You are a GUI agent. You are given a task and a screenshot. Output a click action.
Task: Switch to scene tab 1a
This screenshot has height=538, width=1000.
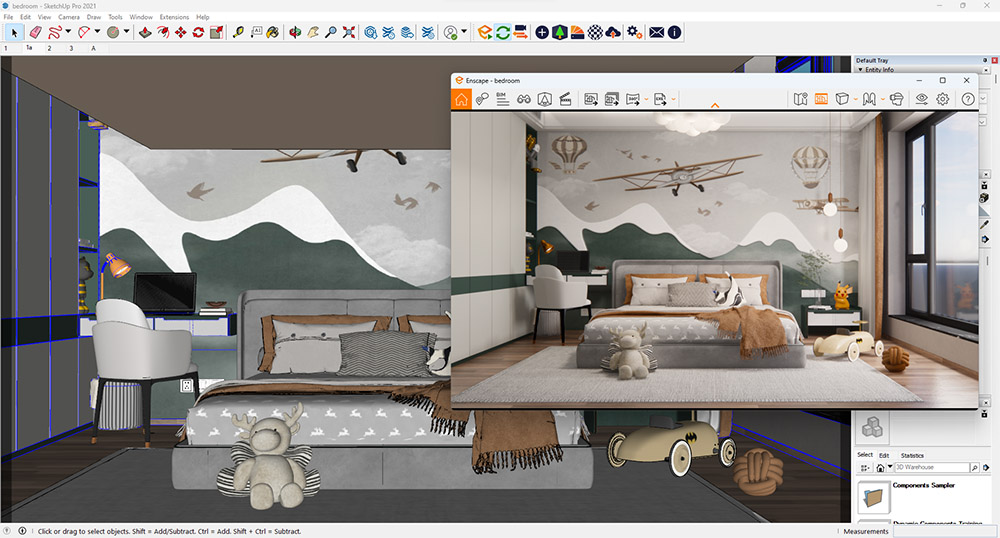click(x=29, y=48)
